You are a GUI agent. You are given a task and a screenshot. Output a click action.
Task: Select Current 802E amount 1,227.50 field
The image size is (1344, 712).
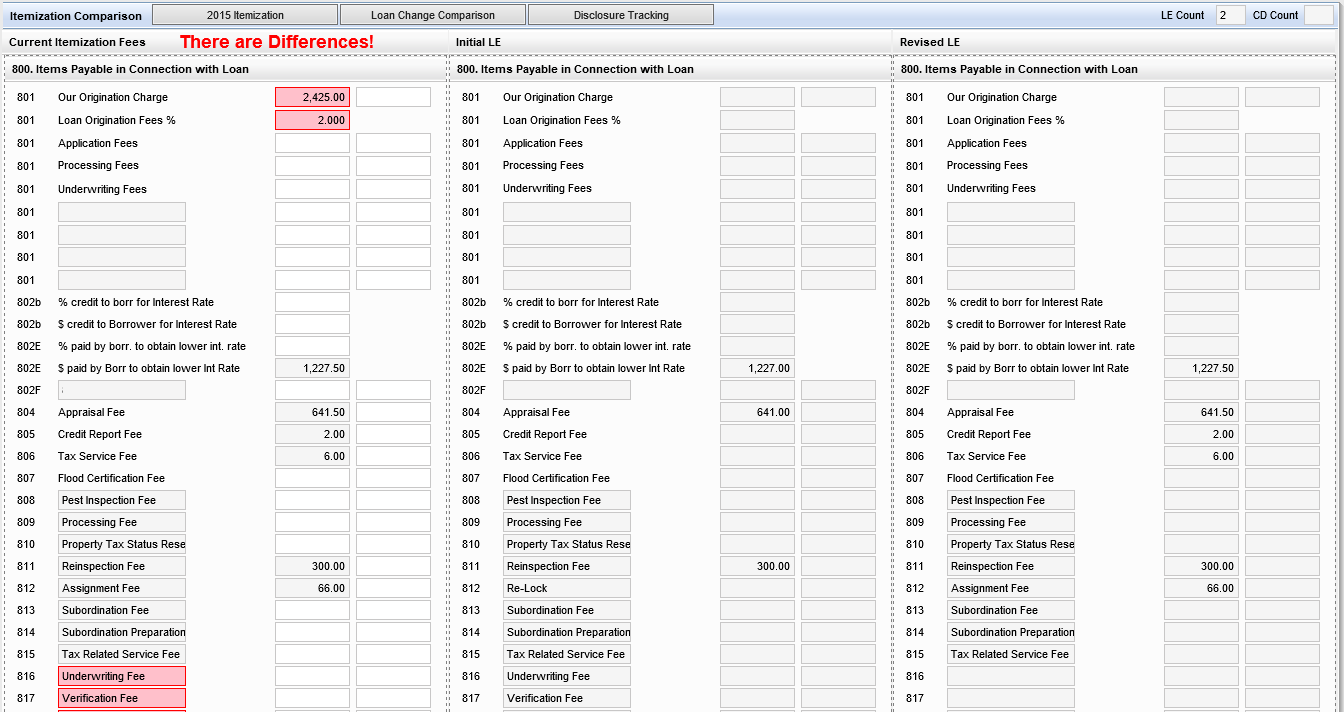[x=313, y=368]
